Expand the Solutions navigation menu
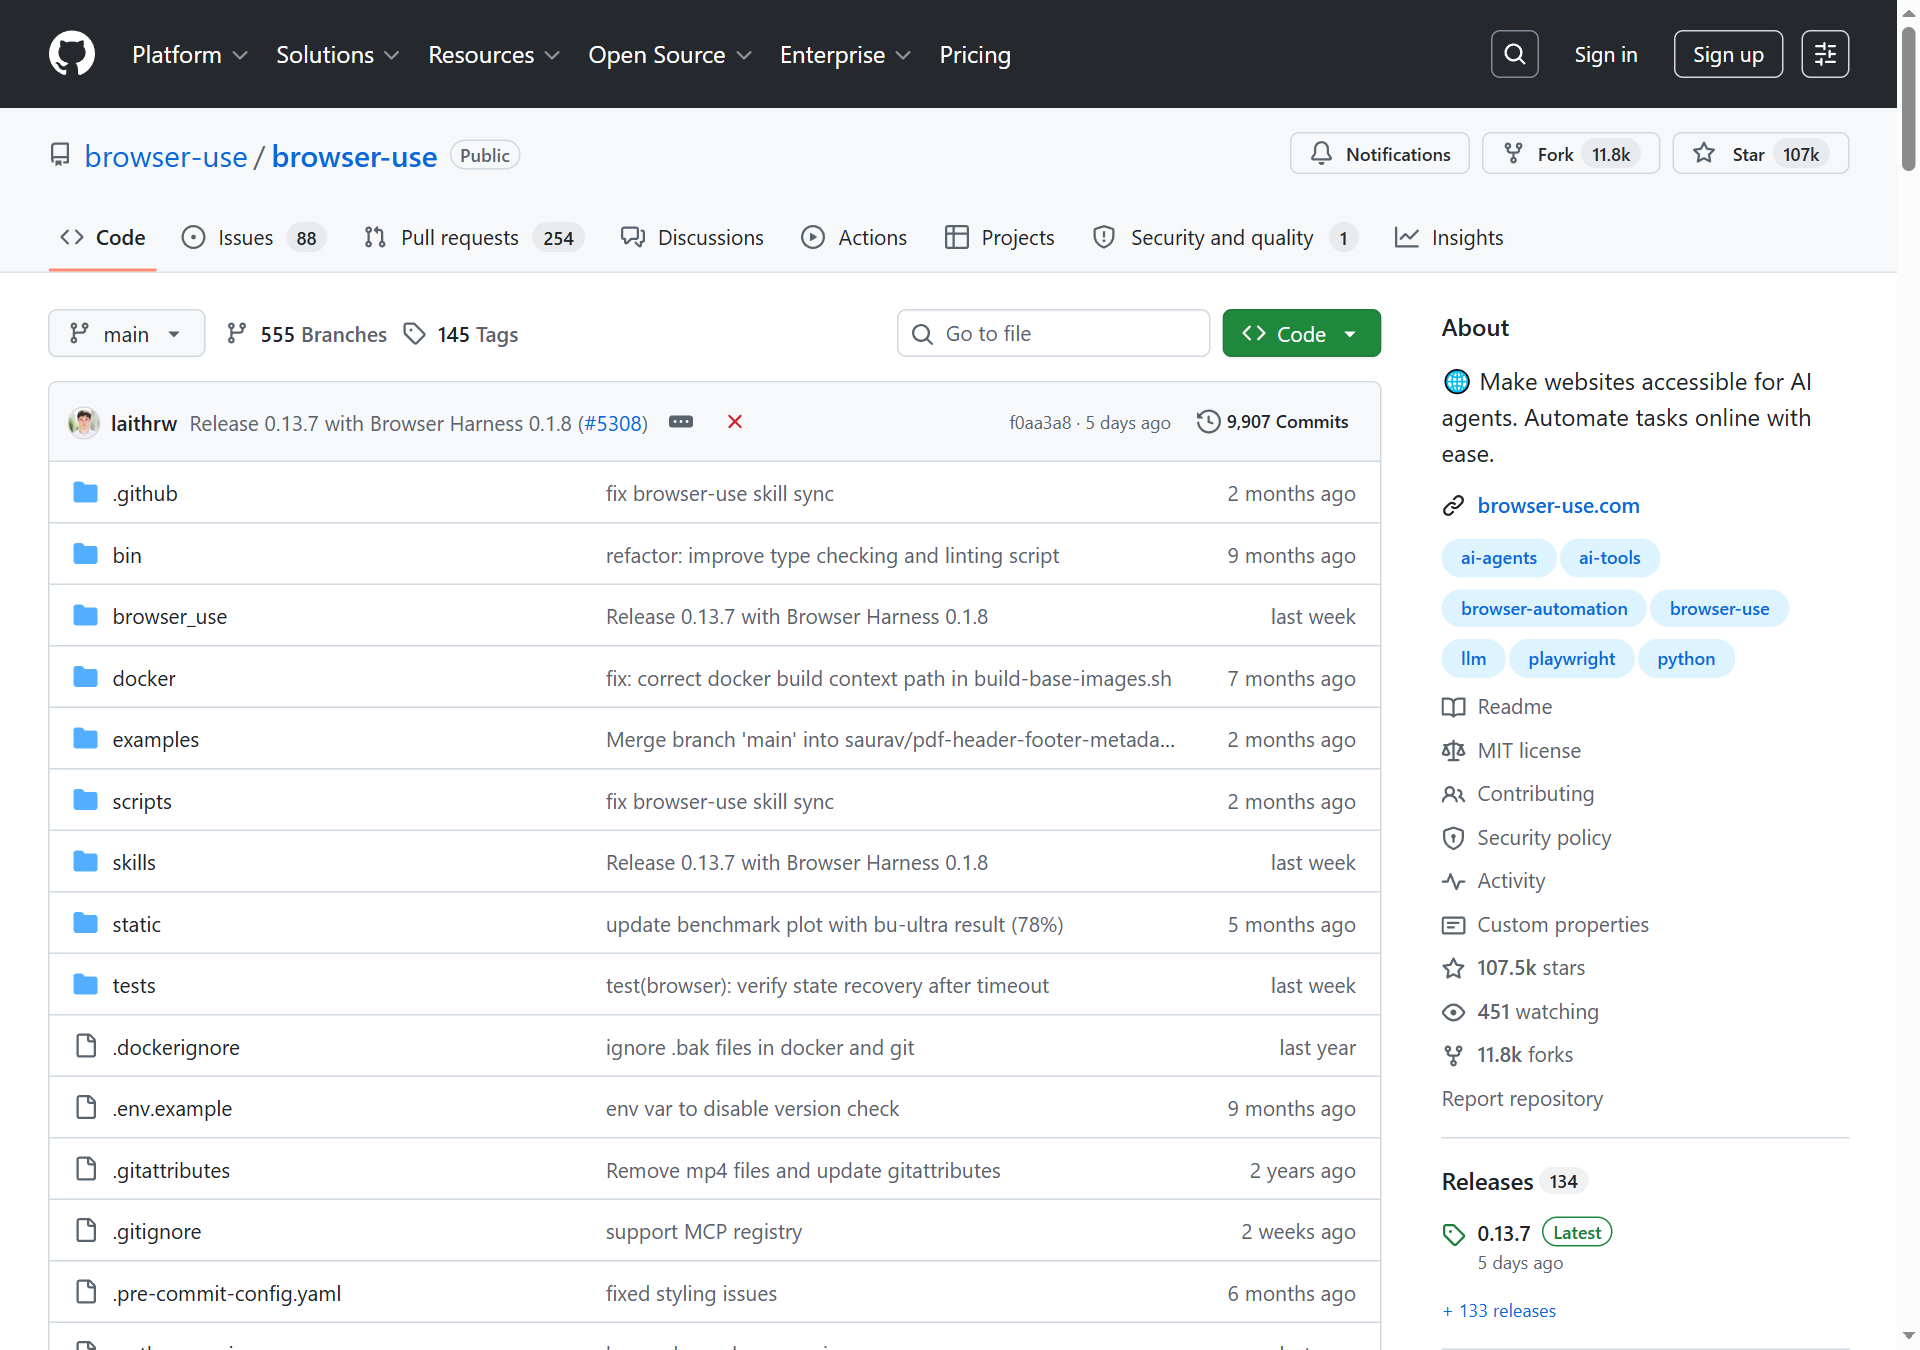Image resolution: width=1920 pixels, height=1350 pixels. (338, 55)
